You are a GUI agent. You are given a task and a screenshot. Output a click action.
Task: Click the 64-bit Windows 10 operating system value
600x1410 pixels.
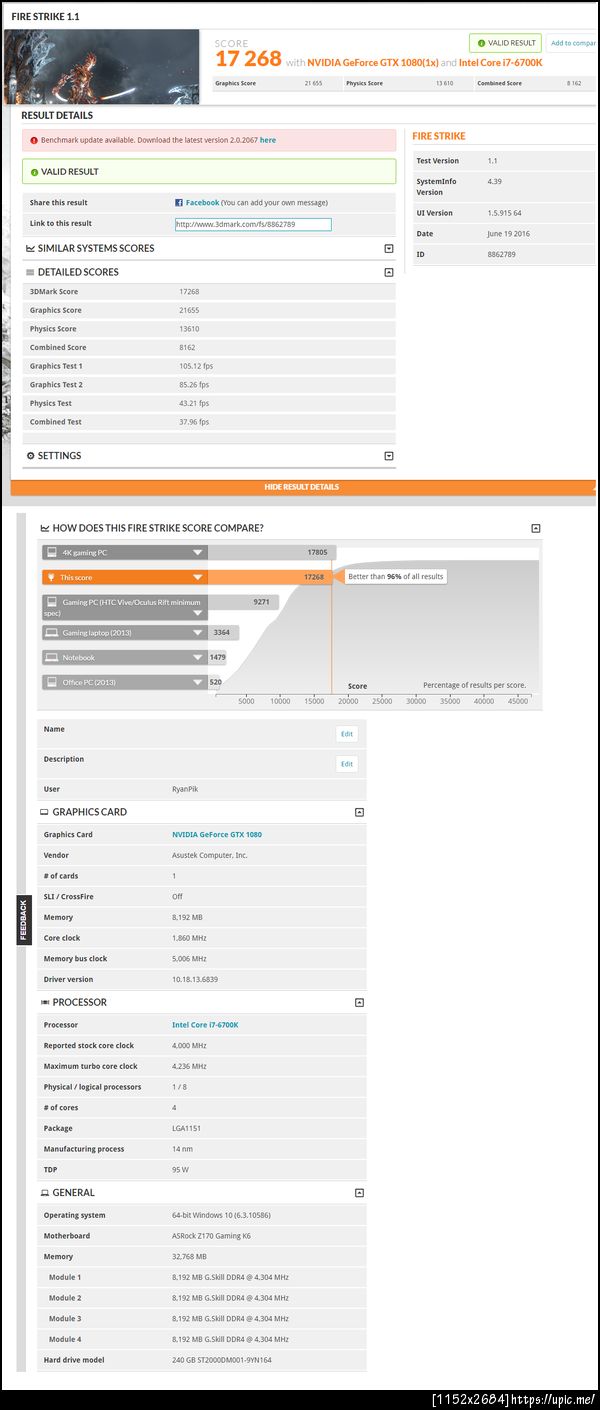pos(221,1215)
